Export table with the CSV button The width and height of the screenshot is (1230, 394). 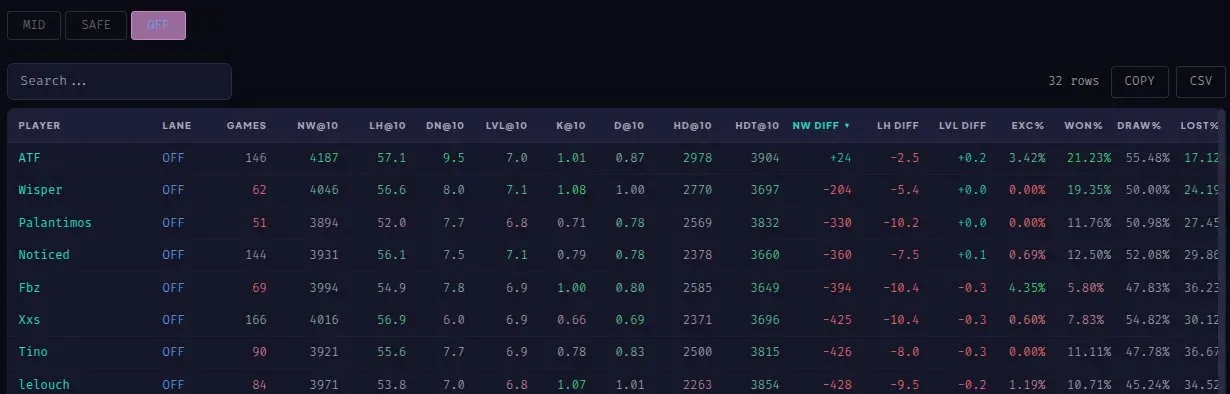1200,81
